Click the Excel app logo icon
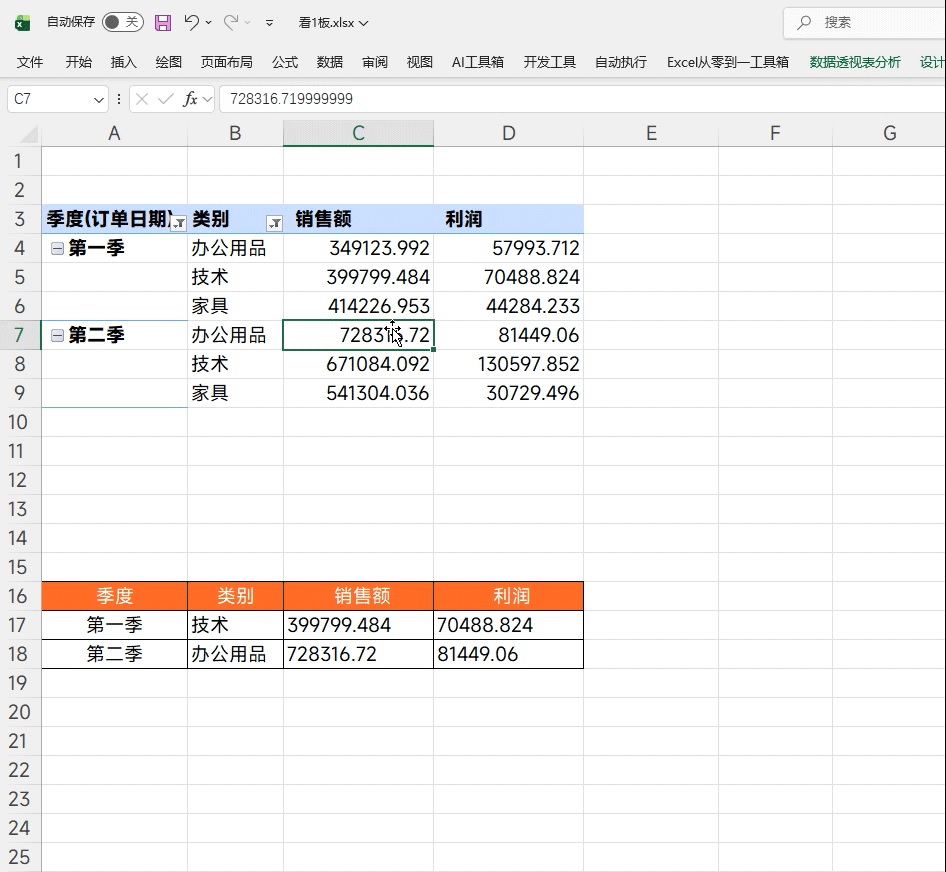The width and height of the screenshot is (946, 872). [22, 22]
